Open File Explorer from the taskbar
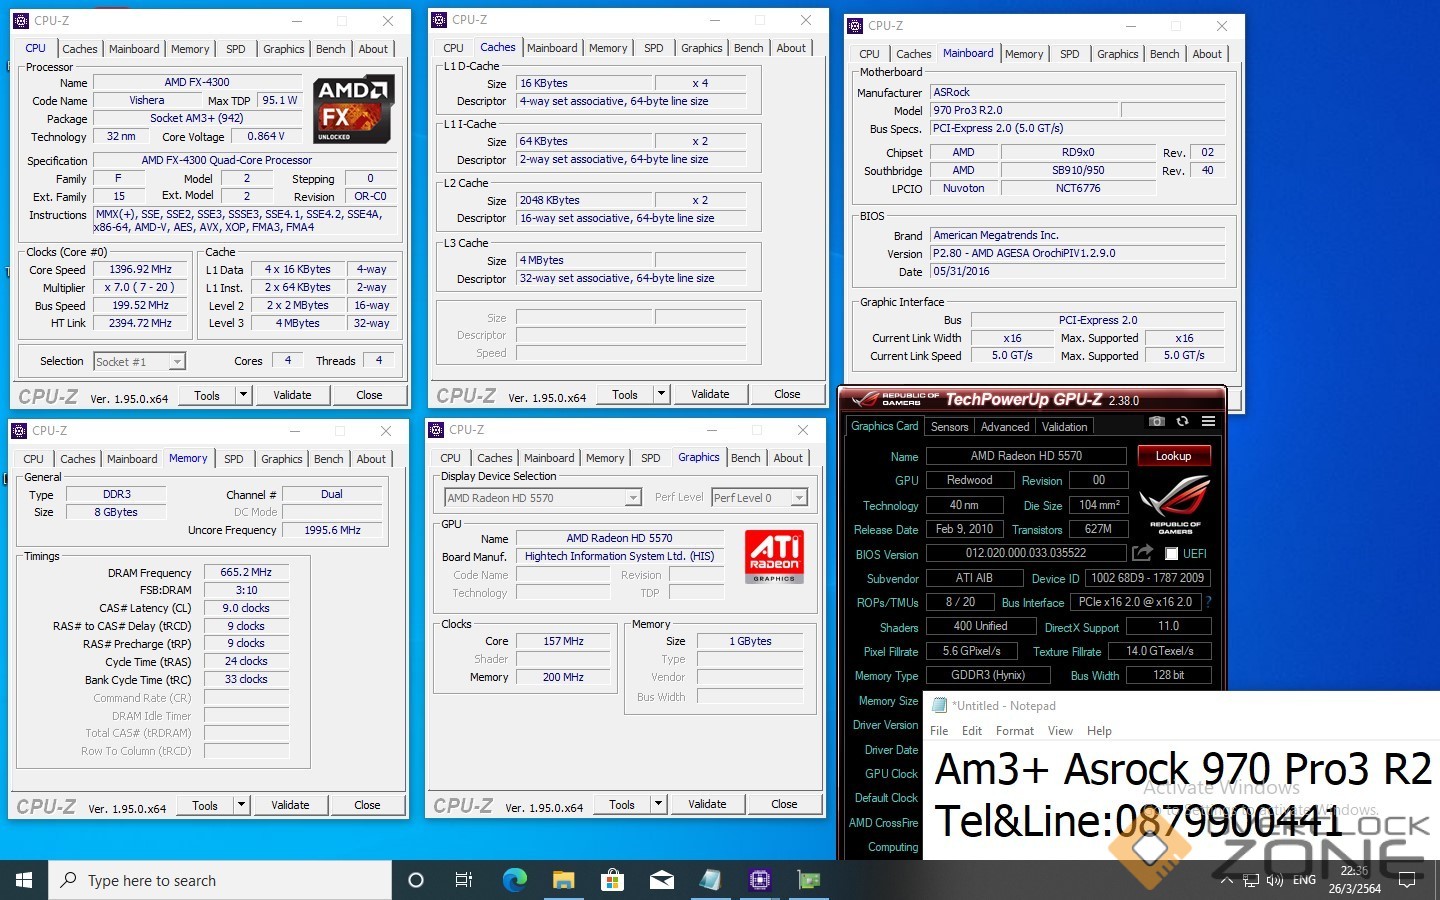 point(563,880)
